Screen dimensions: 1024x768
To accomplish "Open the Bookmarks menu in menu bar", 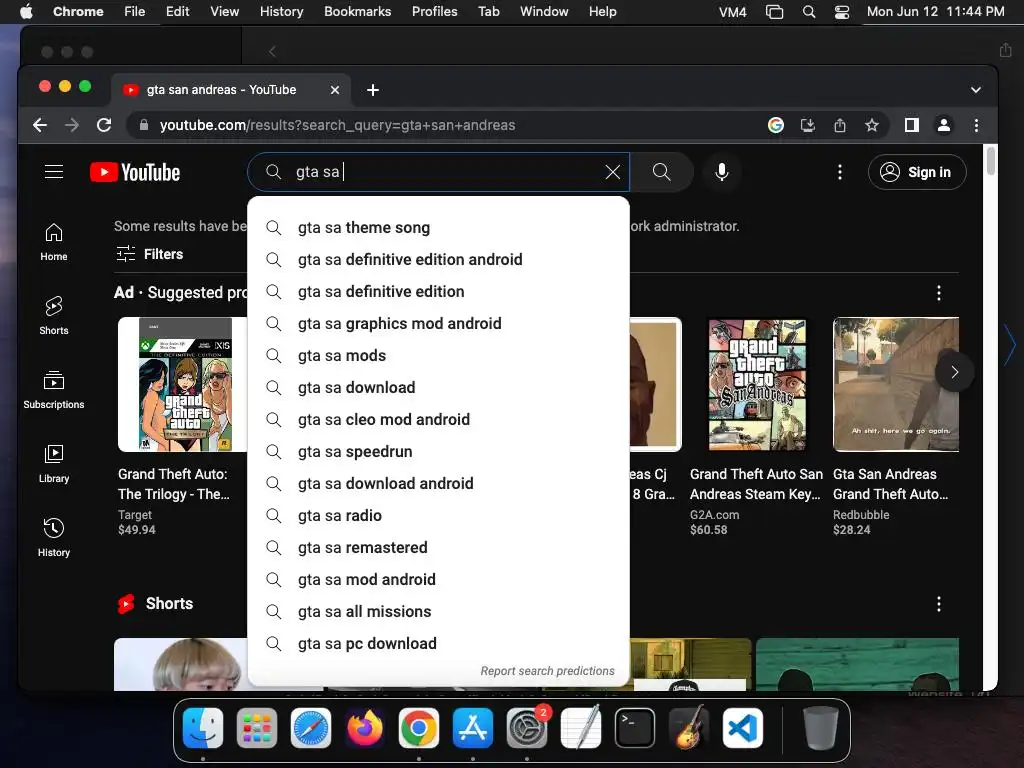I will click(358, 12).
